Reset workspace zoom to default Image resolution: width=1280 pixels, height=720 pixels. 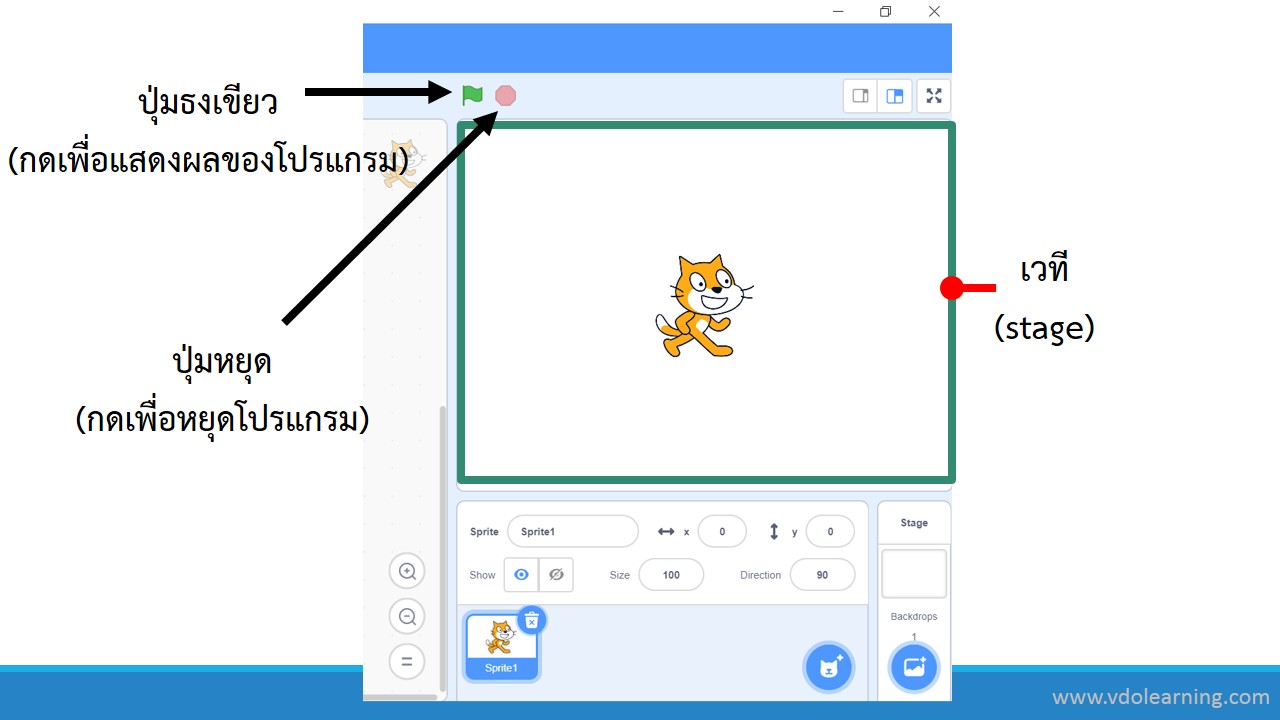pyautogui.click(x=407, y=662)
